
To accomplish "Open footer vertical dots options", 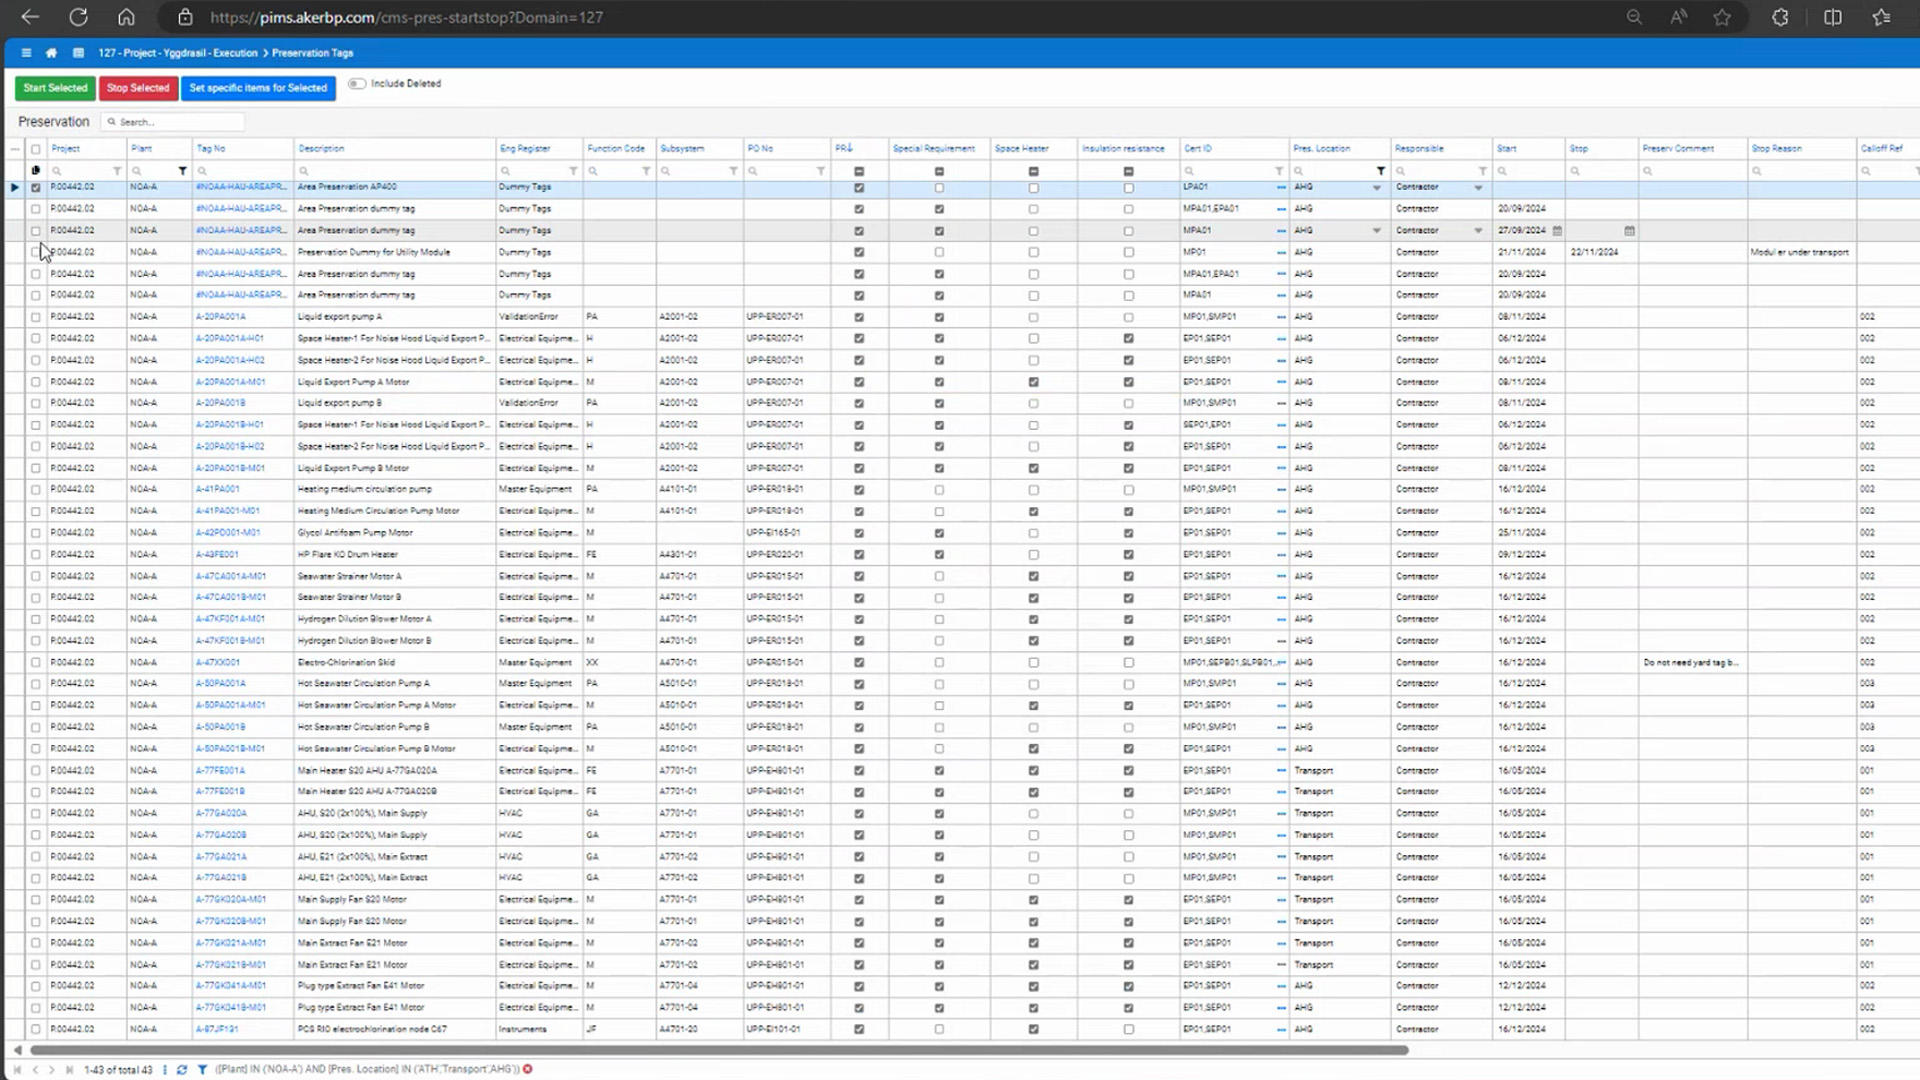I will tap(165, 1069).
